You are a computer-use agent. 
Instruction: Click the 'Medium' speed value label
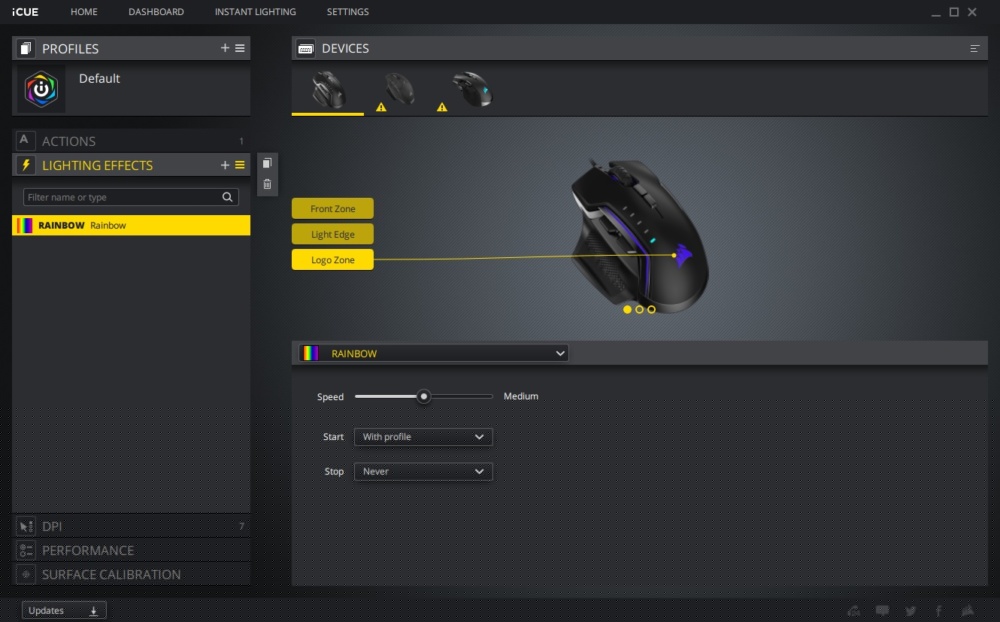(520, 396)
